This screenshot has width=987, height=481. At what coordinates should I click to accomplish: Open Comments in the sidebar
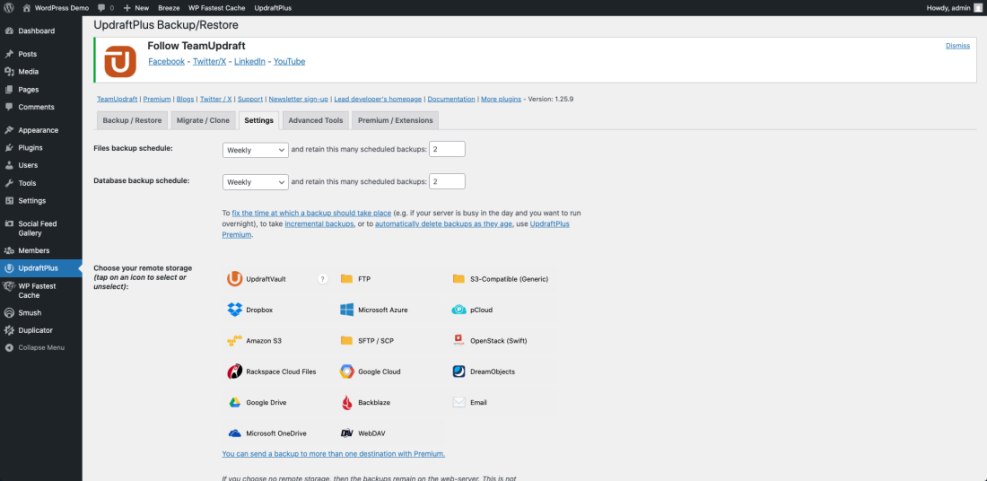click(41, 107)
